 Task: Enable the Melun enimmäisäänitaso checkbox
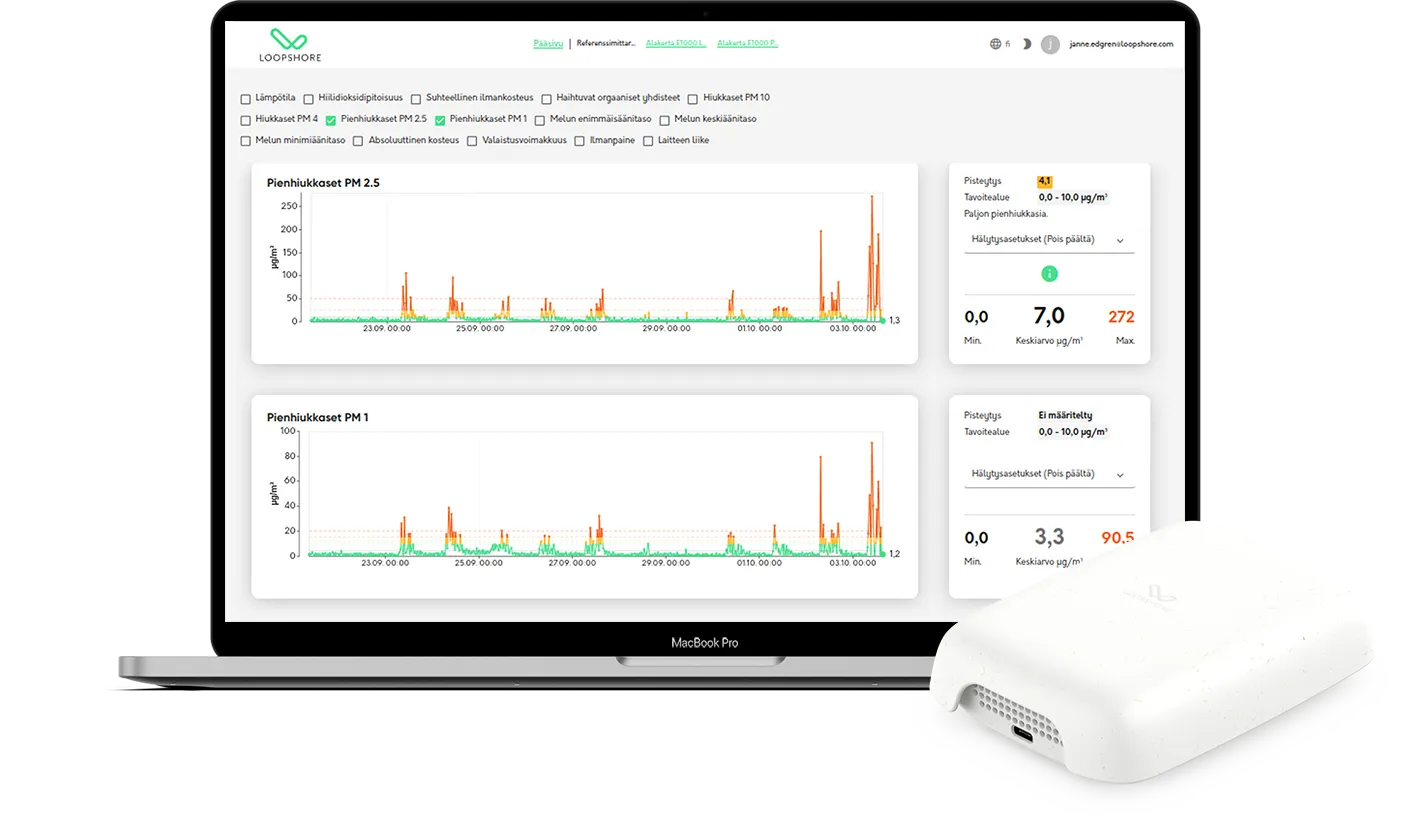coord(540,120)
